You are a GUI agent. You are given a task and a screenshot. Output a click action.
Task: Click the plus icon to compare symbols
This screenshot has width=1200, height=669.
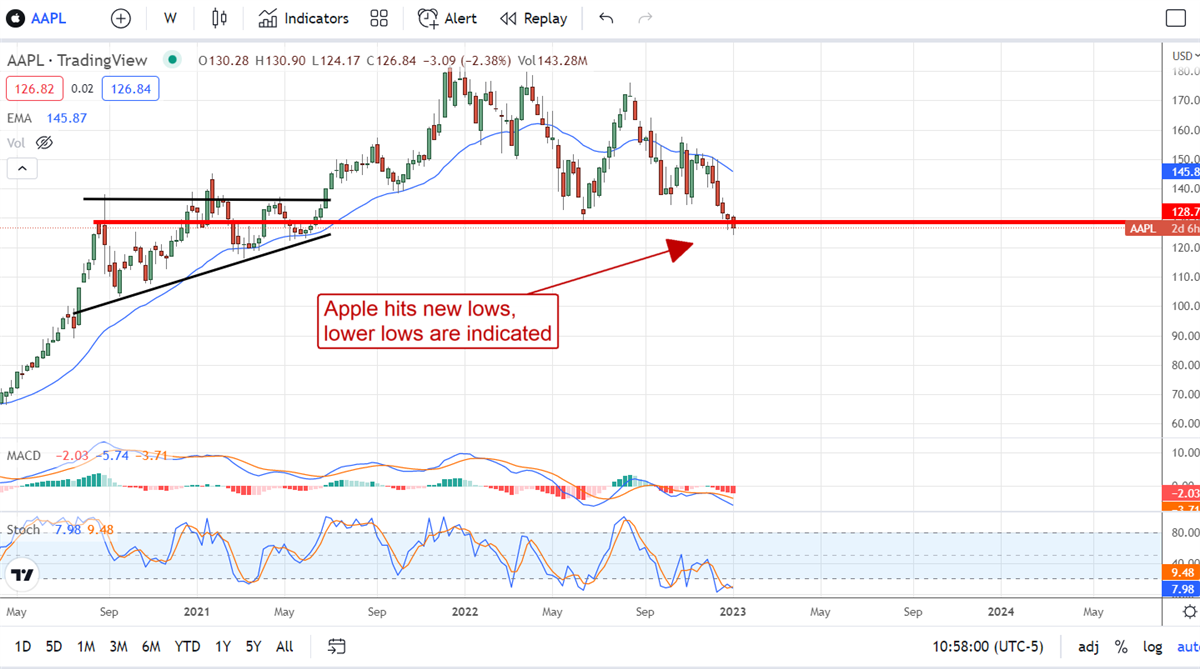point(121,18)
